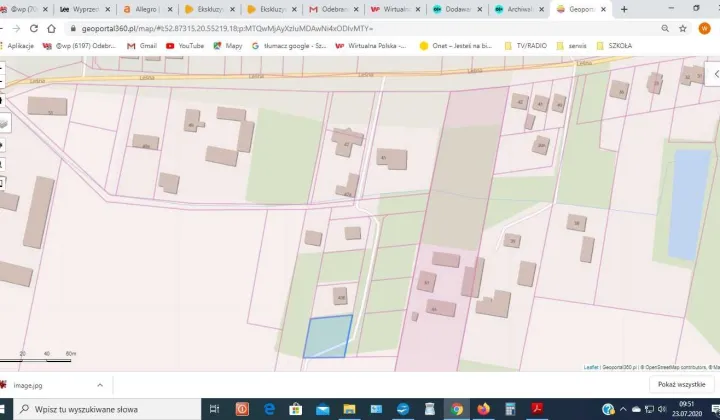Bookmark this page with star icon

click(x=683, y=29)
